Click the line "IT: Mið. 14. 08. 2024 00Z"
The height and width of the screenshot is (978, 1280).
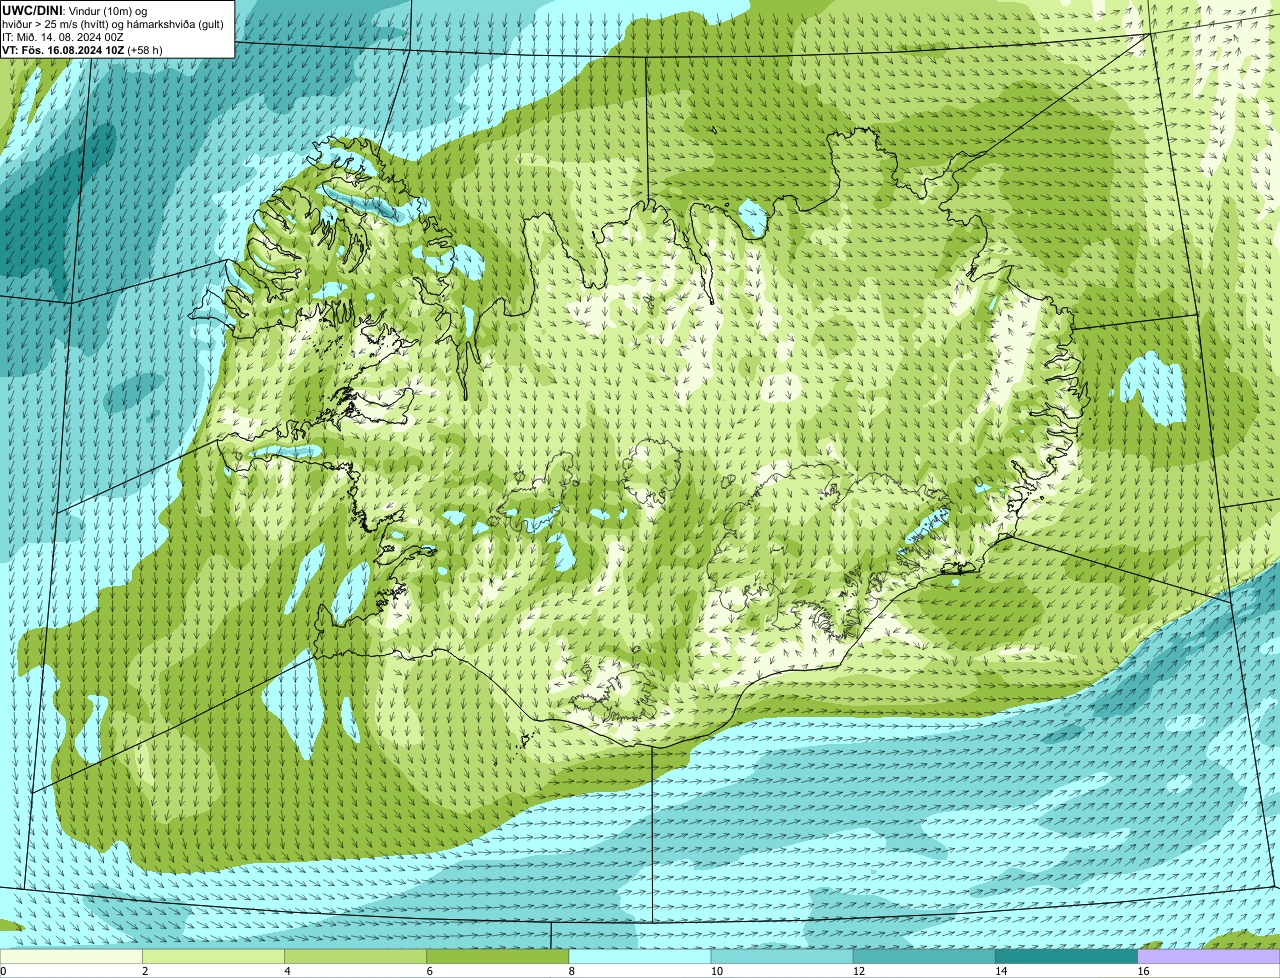[x=63, y=37]
